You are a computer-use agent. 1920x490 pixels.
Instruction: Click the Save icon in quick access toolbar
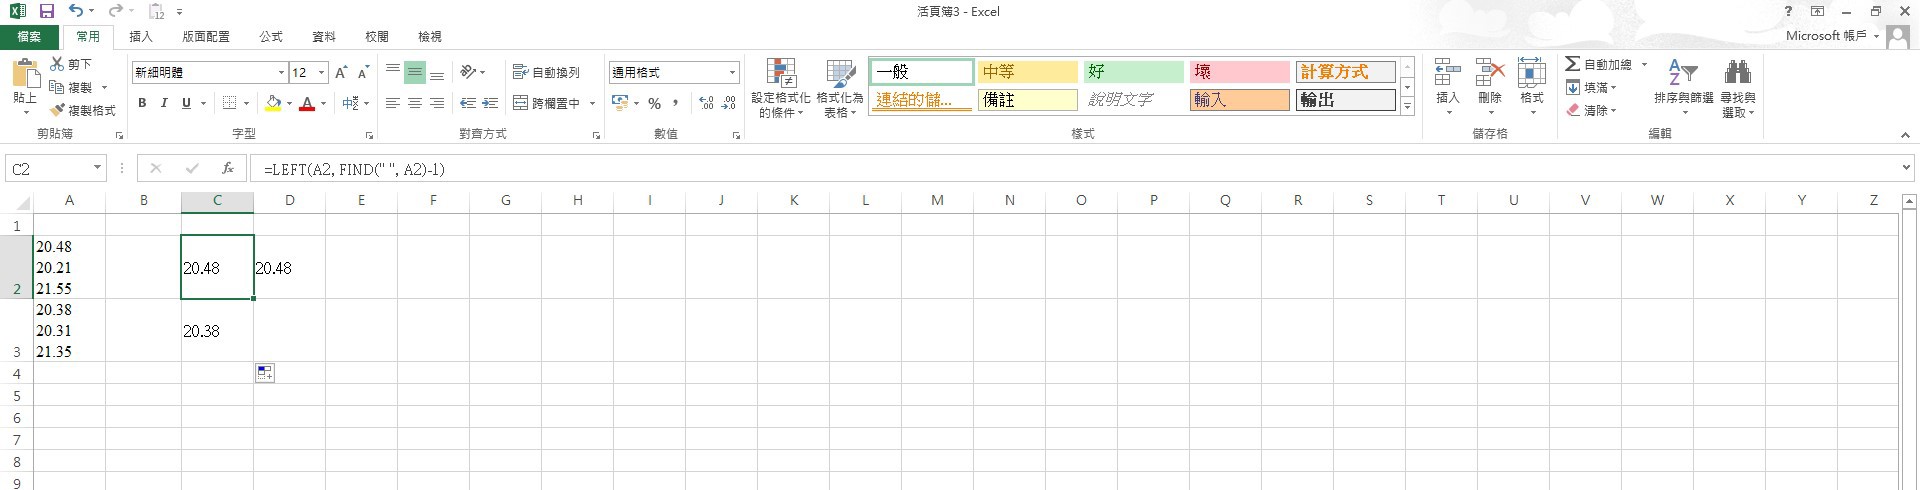coord(46,12)
